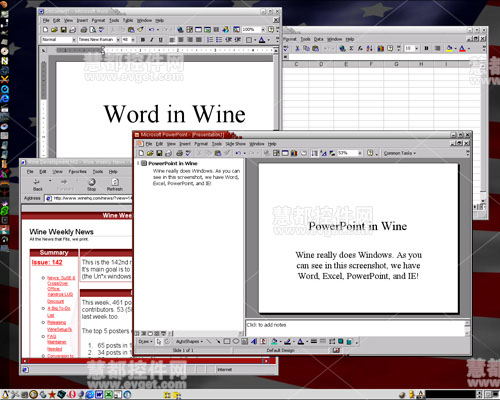Click the Excel font color A icon
500x400 pixels.
462,48
